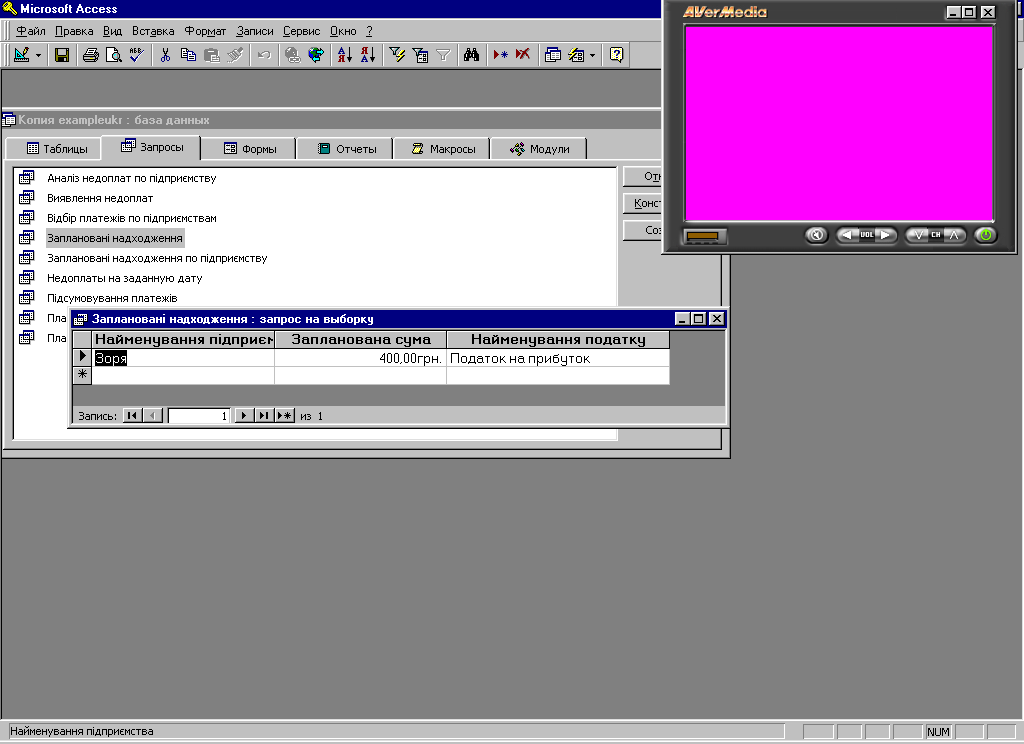Click the format painter brush icon
Image resolution: width=1024 pixels, height=744 pixels.
click(235, 55)
